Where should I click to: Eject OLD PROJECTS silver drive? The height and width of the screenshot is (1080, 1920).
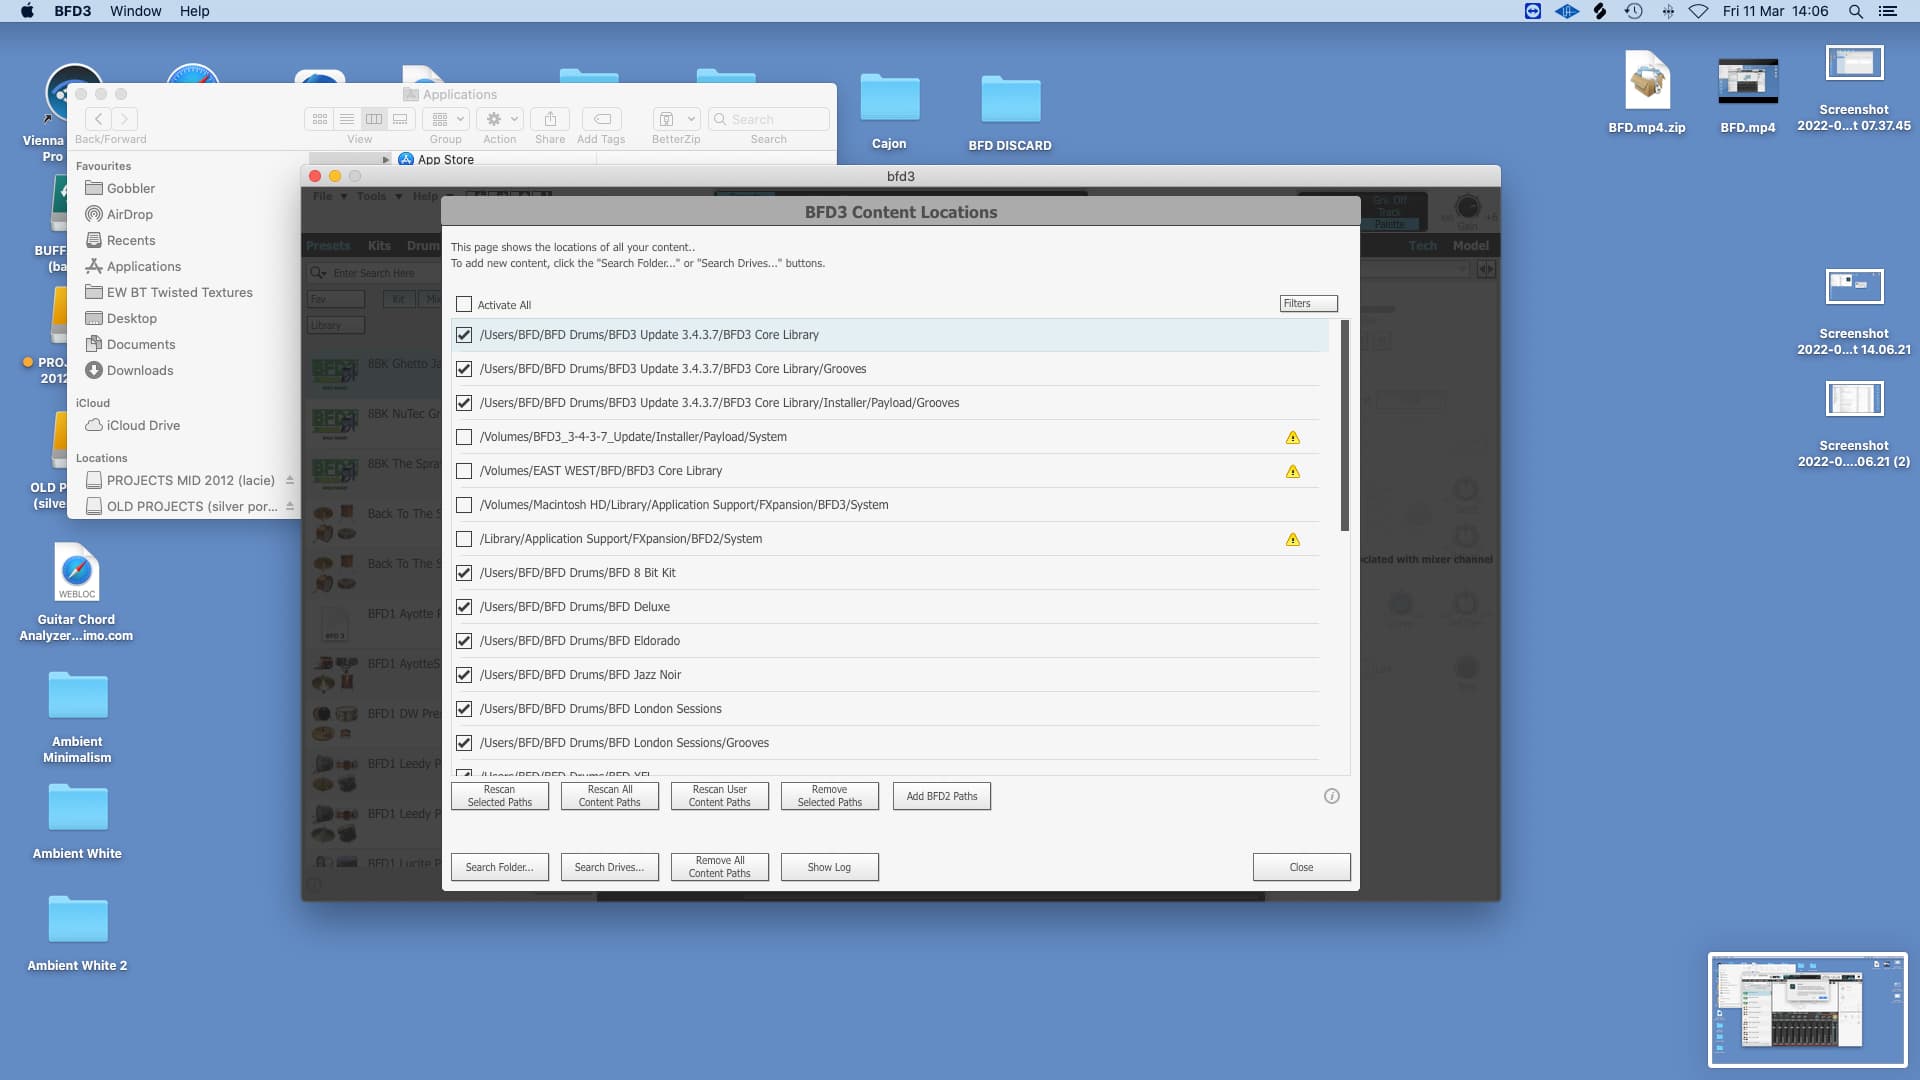point(290,506)
